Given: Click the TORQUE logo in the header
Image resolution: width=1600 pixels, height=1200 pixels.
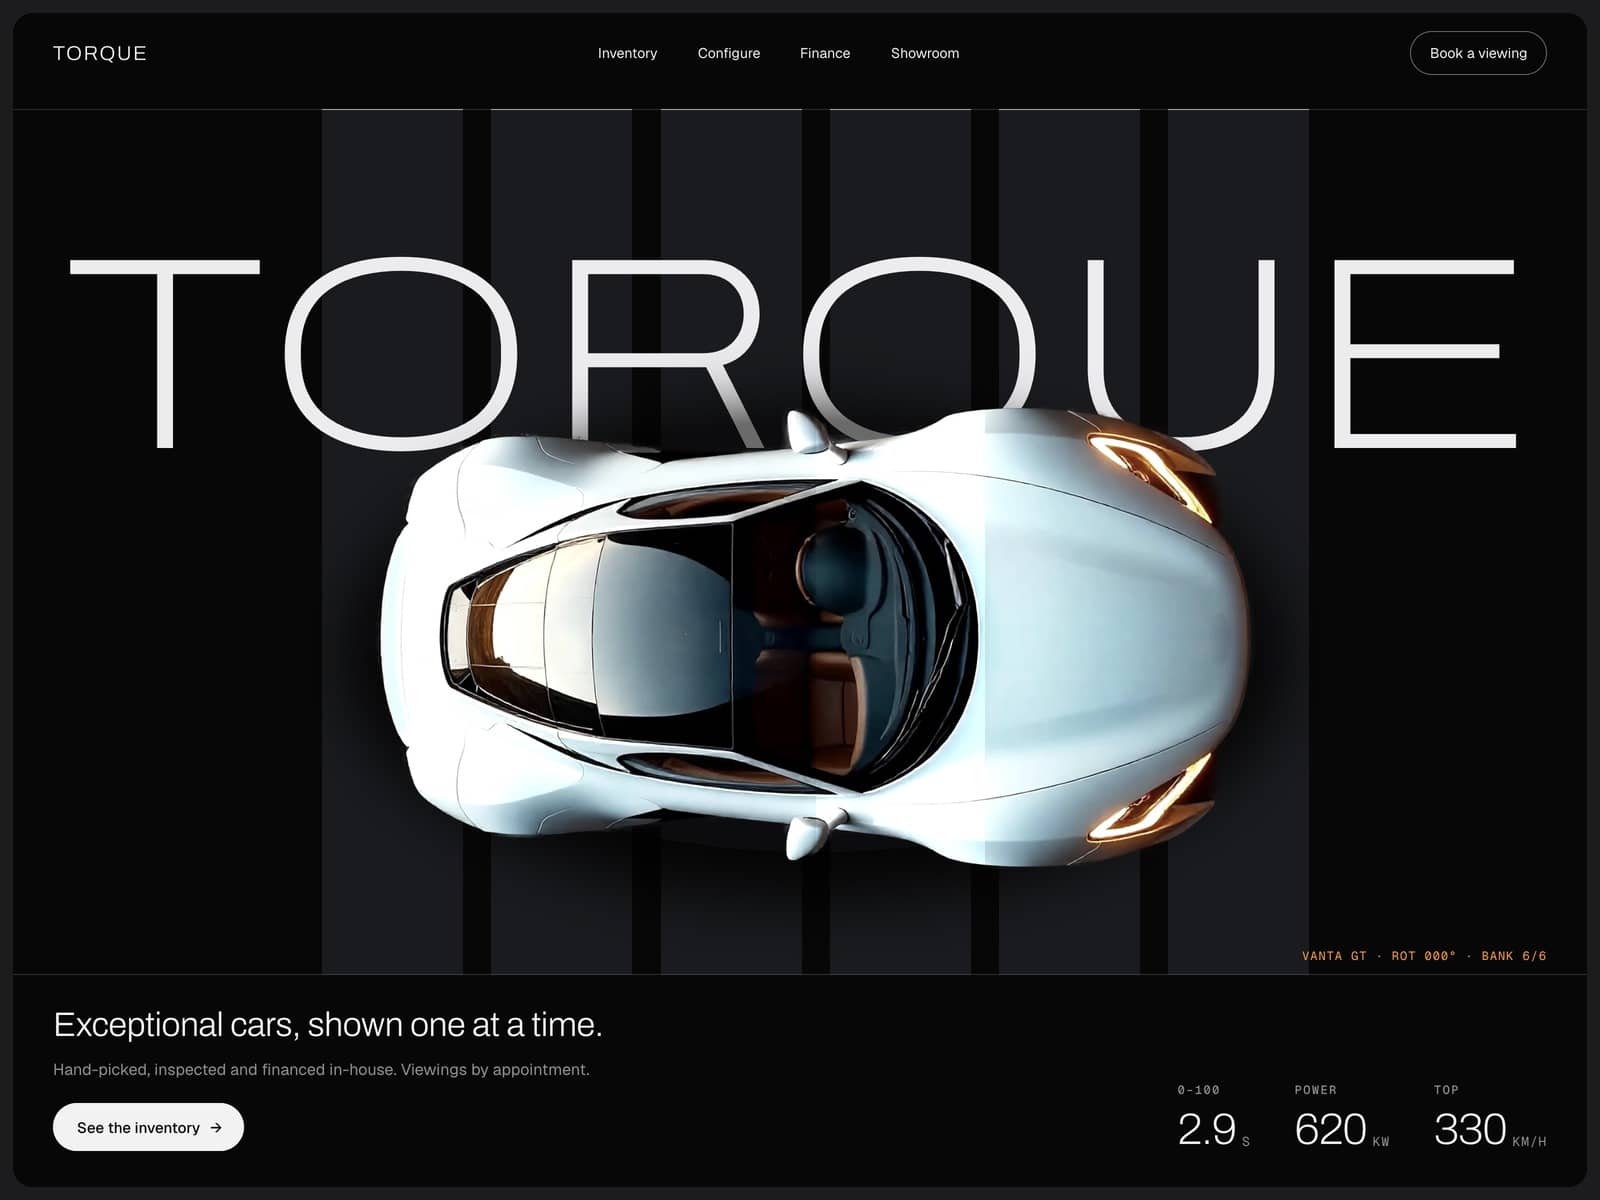Looking at the screenshot, I should click(100, 53).
